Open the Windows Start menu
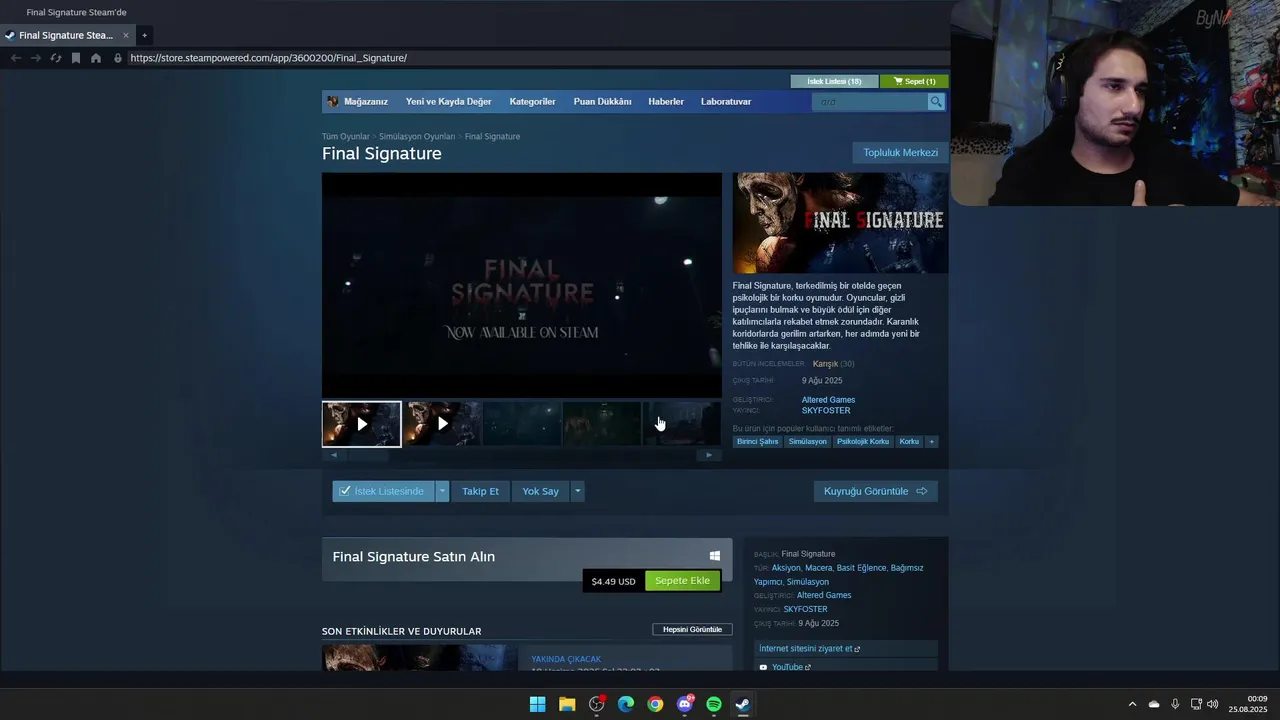 [537, 704]
